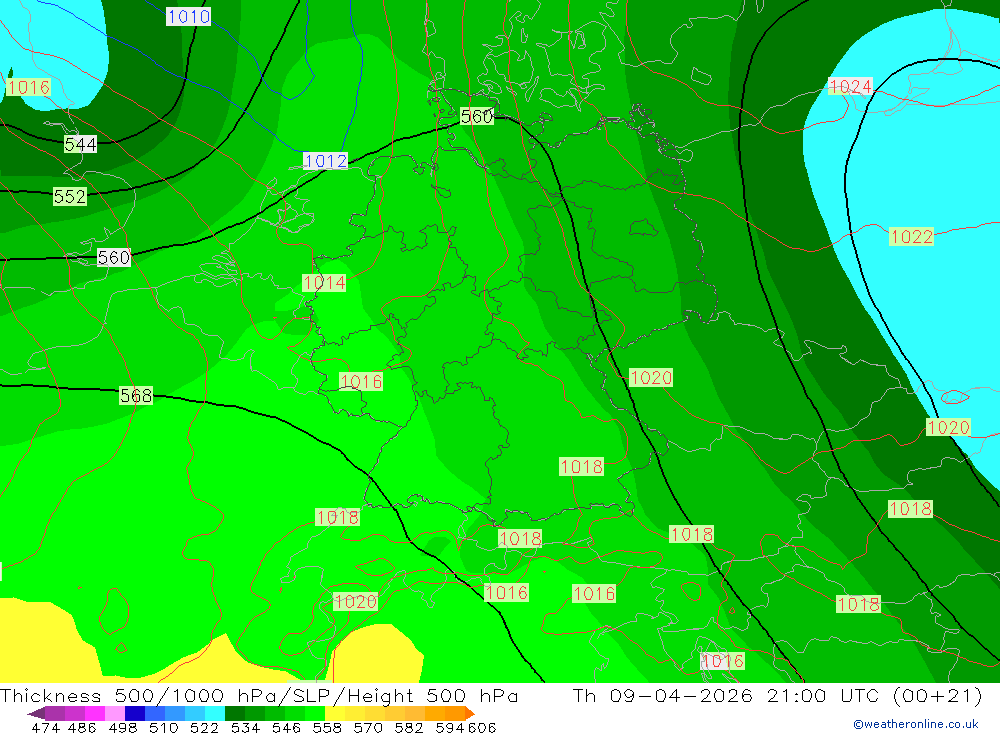Screen dimensions: 1000x733
Task: Click the 568 height contour label
Action: click(136, 396)
